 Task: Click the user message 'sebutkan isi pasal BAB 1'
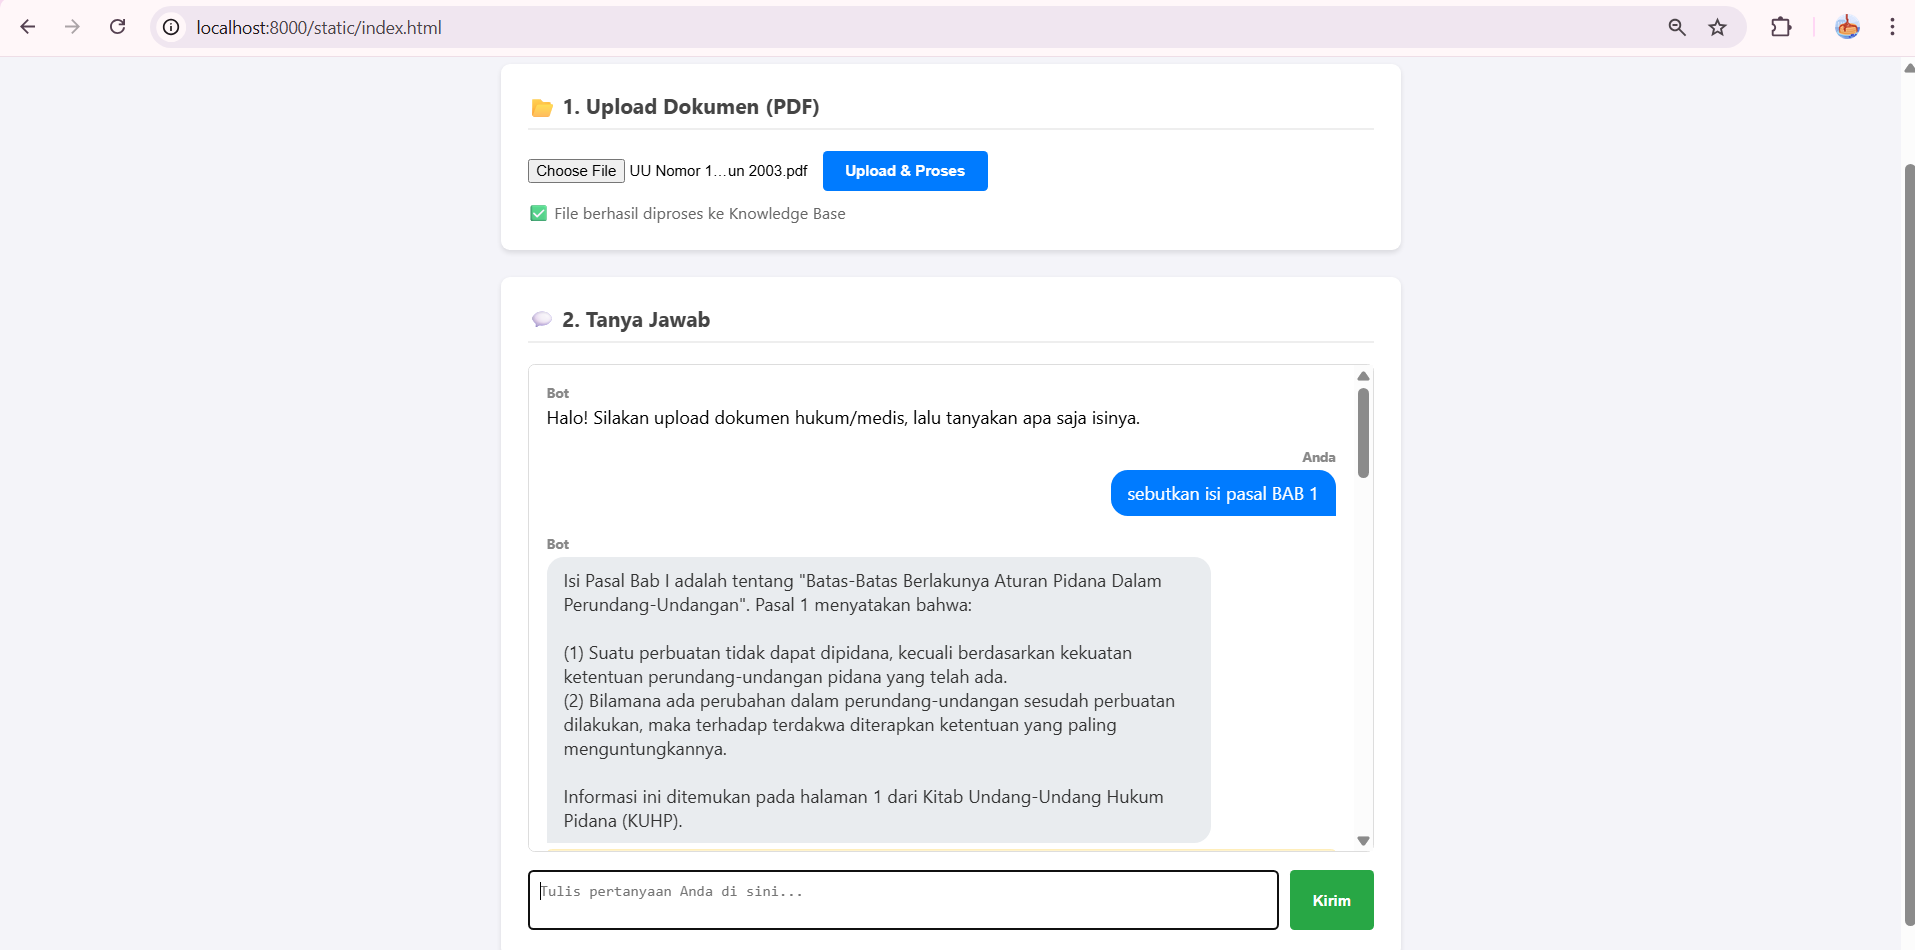tap(1222, 494)
